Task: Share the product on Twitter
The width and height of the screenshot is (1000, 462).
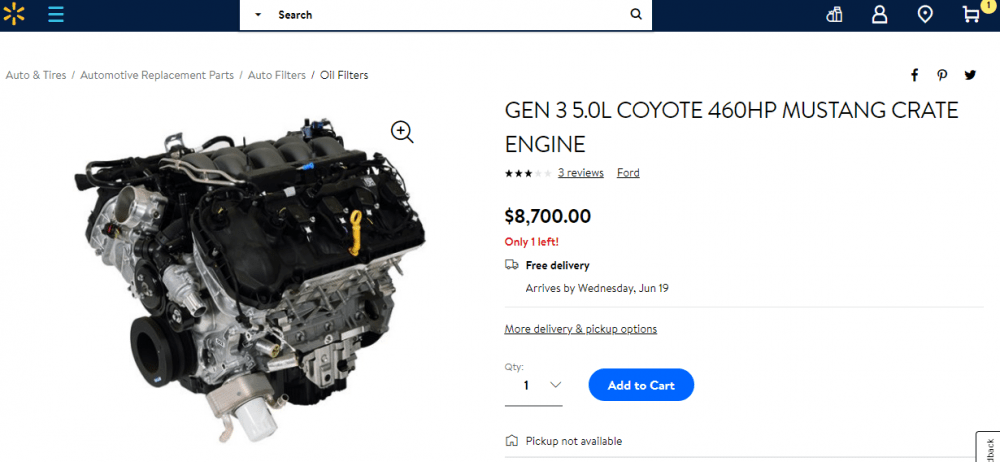Action: (970, 75)
